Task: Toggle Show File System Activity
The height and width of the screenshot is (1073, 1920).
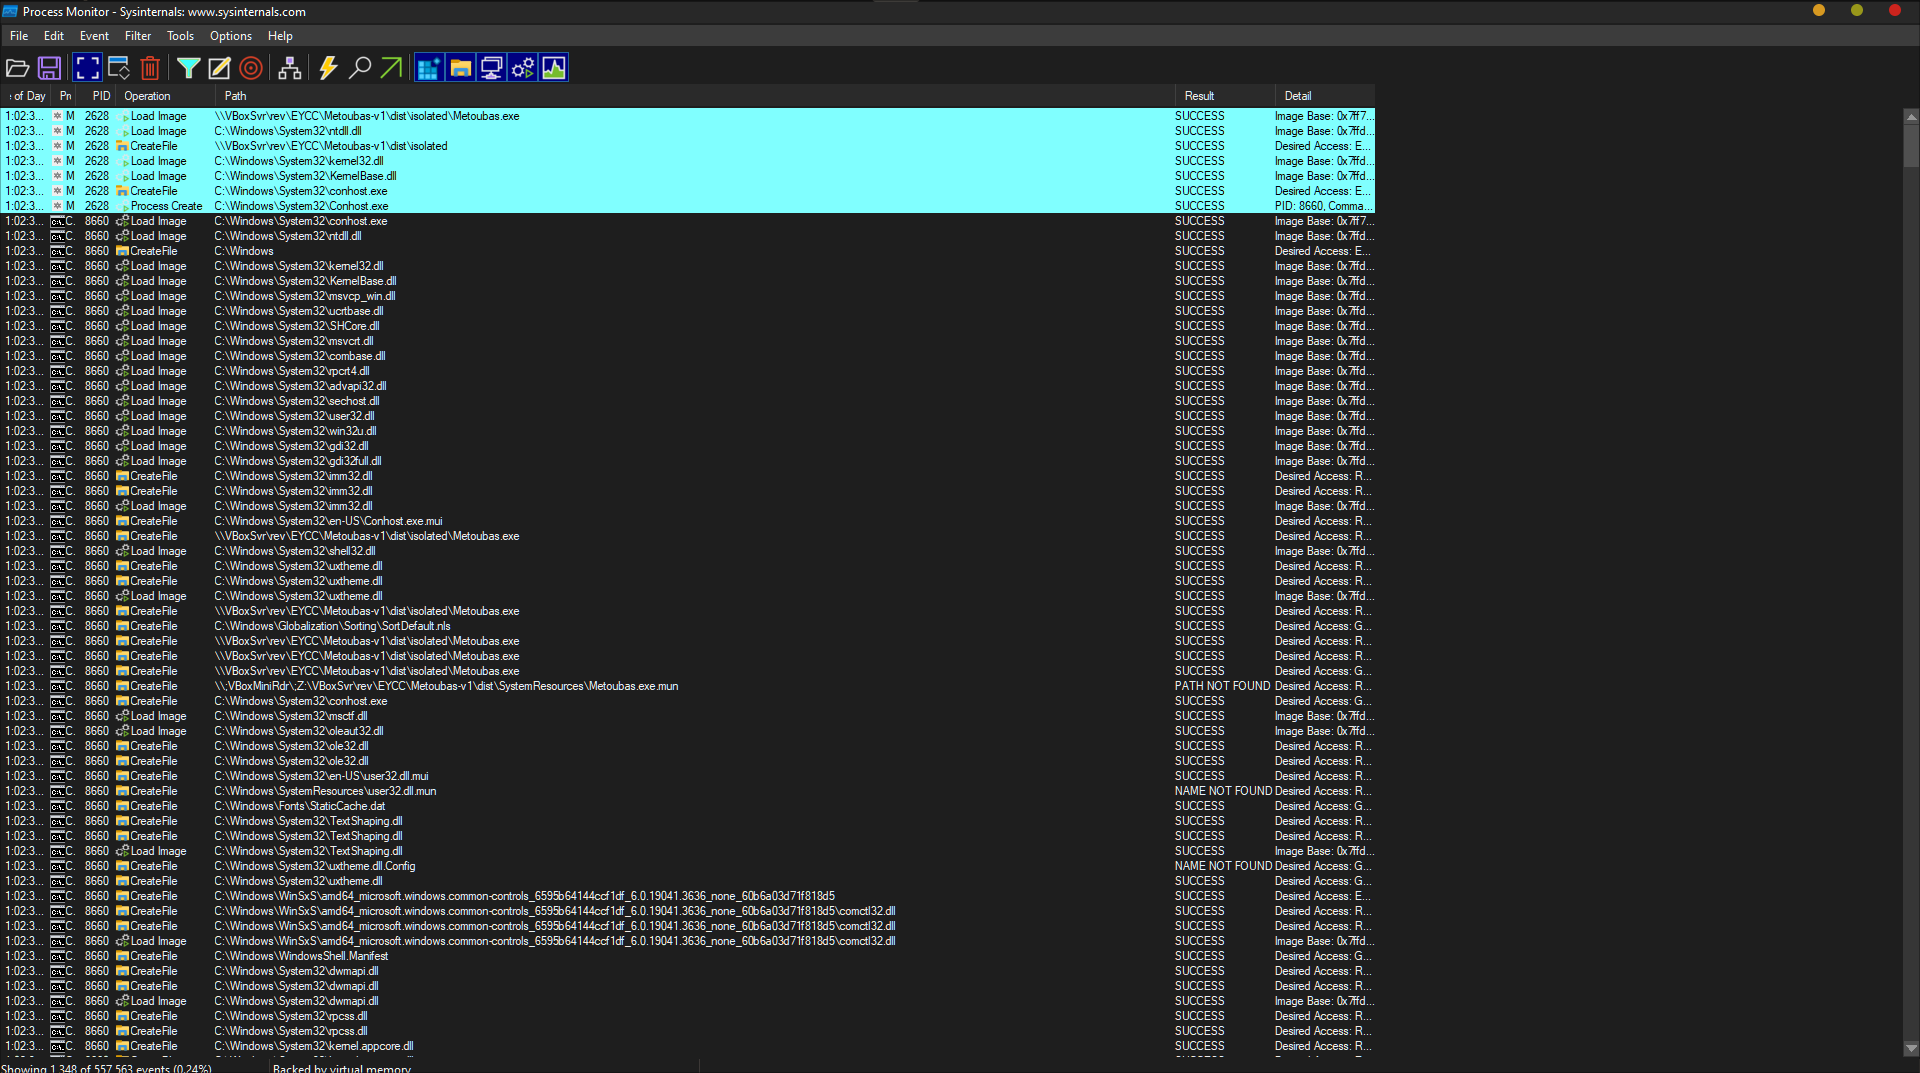Action: [460, 68]
